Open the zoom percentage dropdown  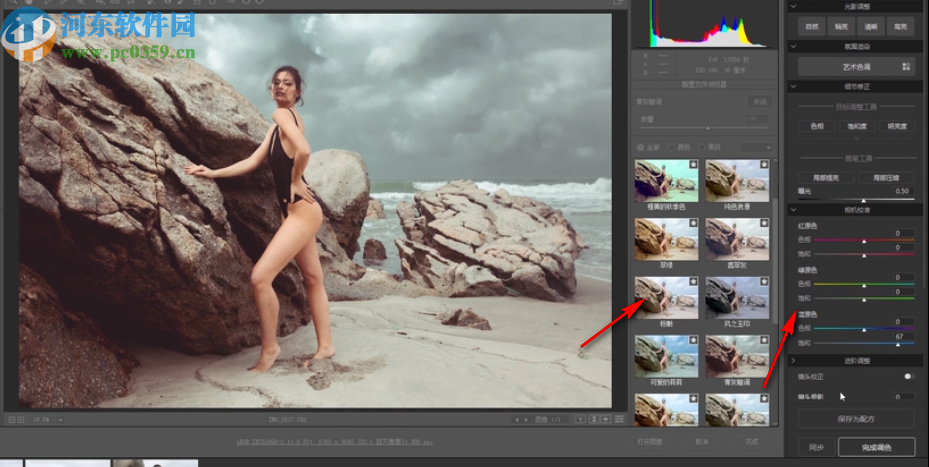pyautogui.click(x=59, y=420)
